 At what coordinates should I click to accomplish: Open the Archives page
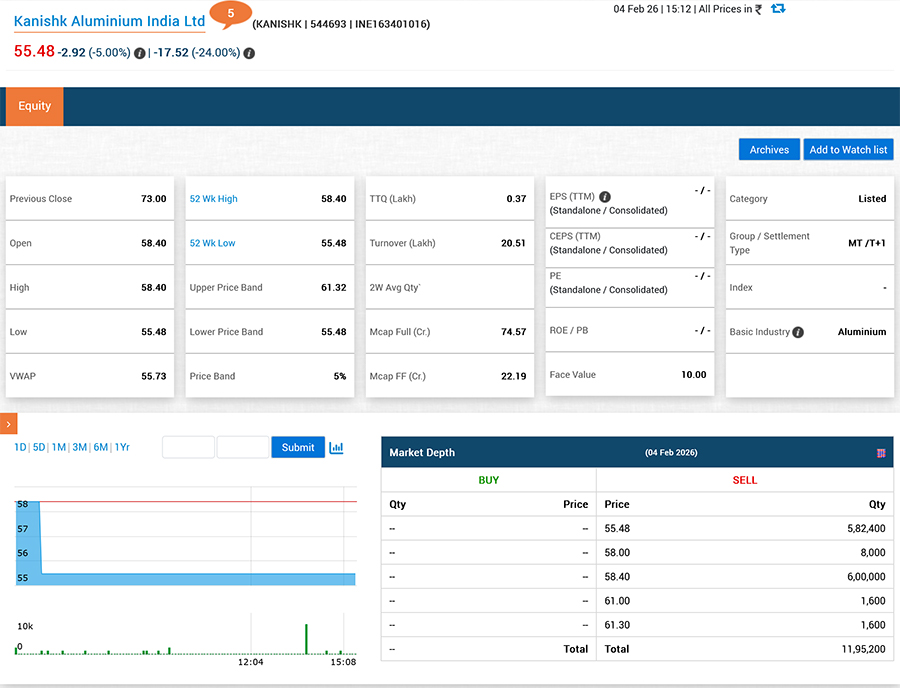(x=768, y=149)
